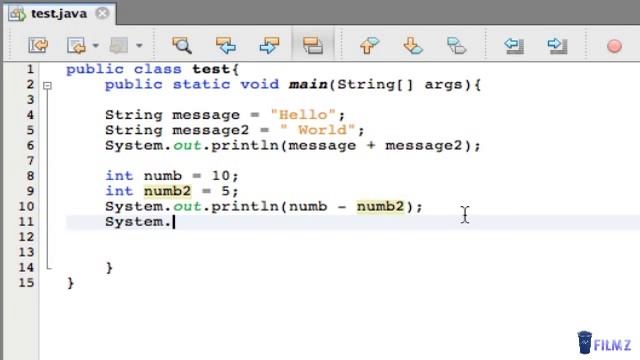The height and width of the screenshot is (360, 640).
Task: Click Find Next Occurrence icon
Action: click(x=269, y=45)
